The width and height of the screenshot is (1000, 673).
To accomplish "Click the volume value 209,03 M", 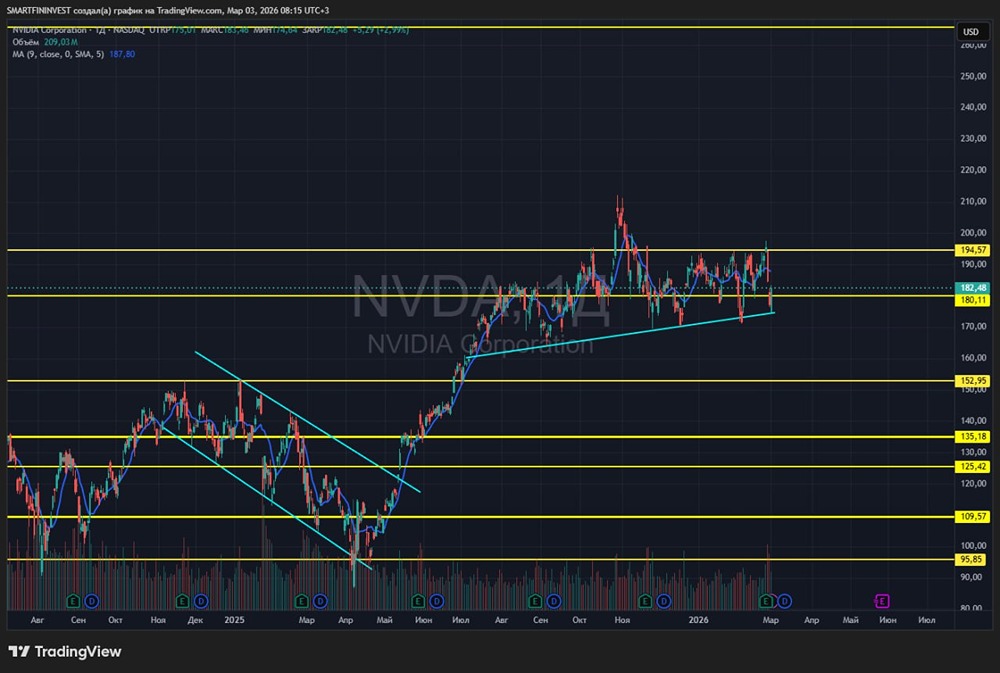I will tap(61, 42).
